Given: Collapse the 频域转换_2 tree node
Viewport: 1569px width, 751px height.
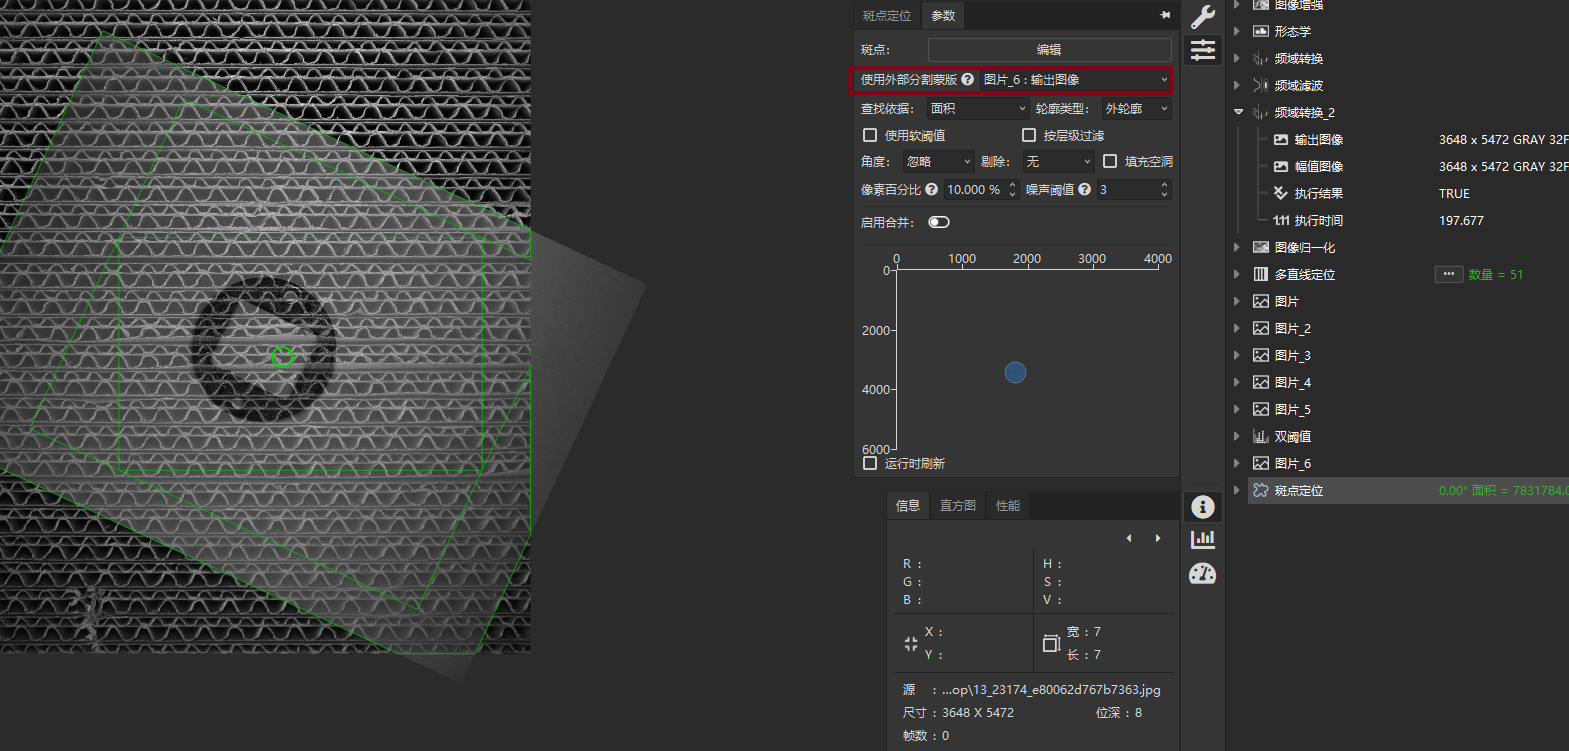Looking at the screenshot, I should point(1239,112).
